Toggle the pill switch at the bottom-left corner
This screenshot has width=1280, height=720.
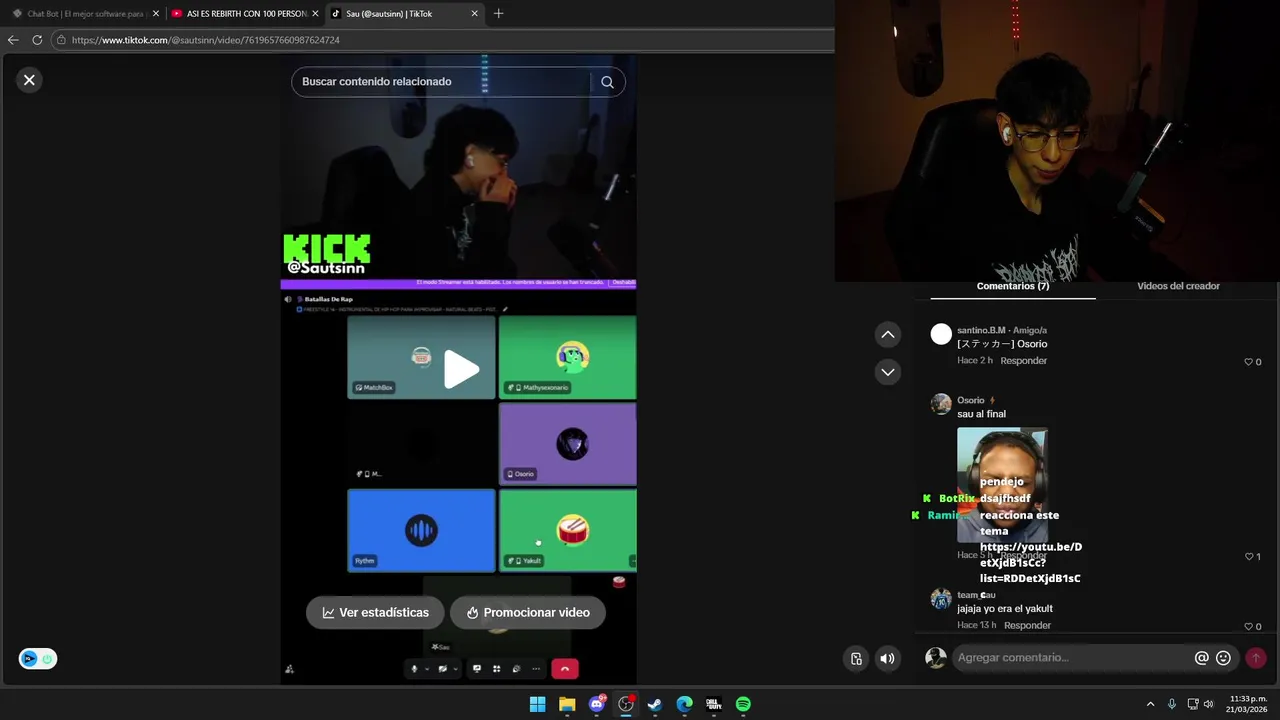point(38,659)
